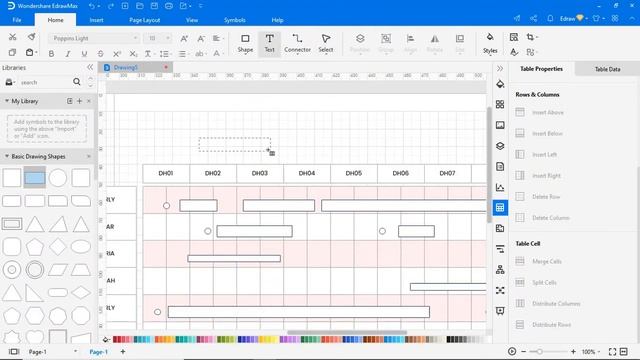The height and width of the screenshot is (360, 640).
Task: Decrease font size with the A-down icon
Action: (x=201, y=38)
